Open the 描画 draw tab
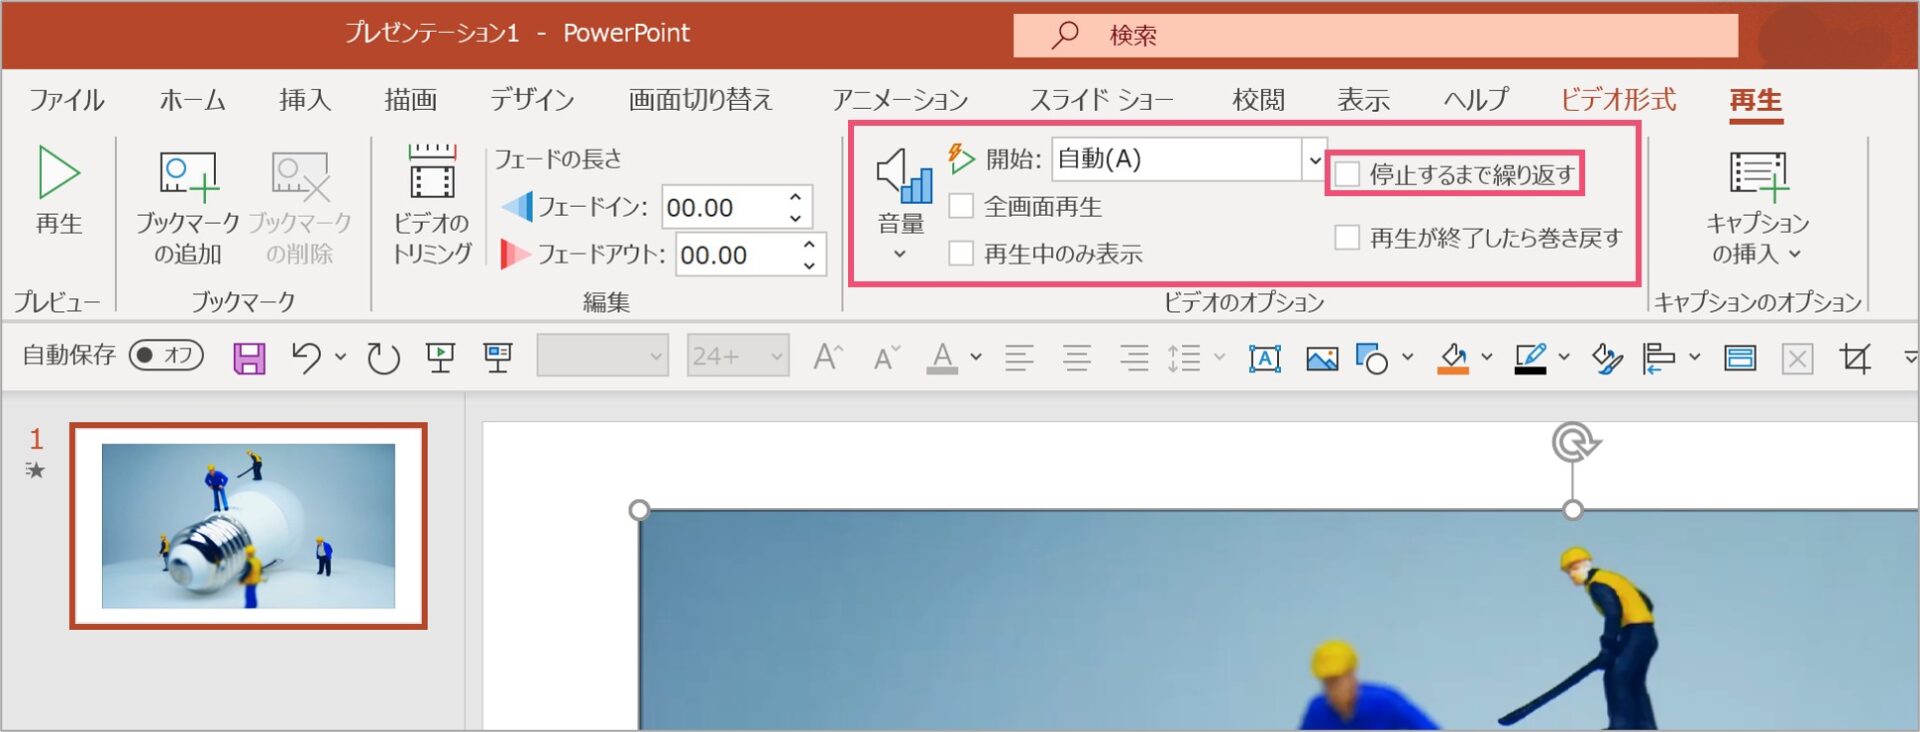1920x732 pixels. (411, 100)
